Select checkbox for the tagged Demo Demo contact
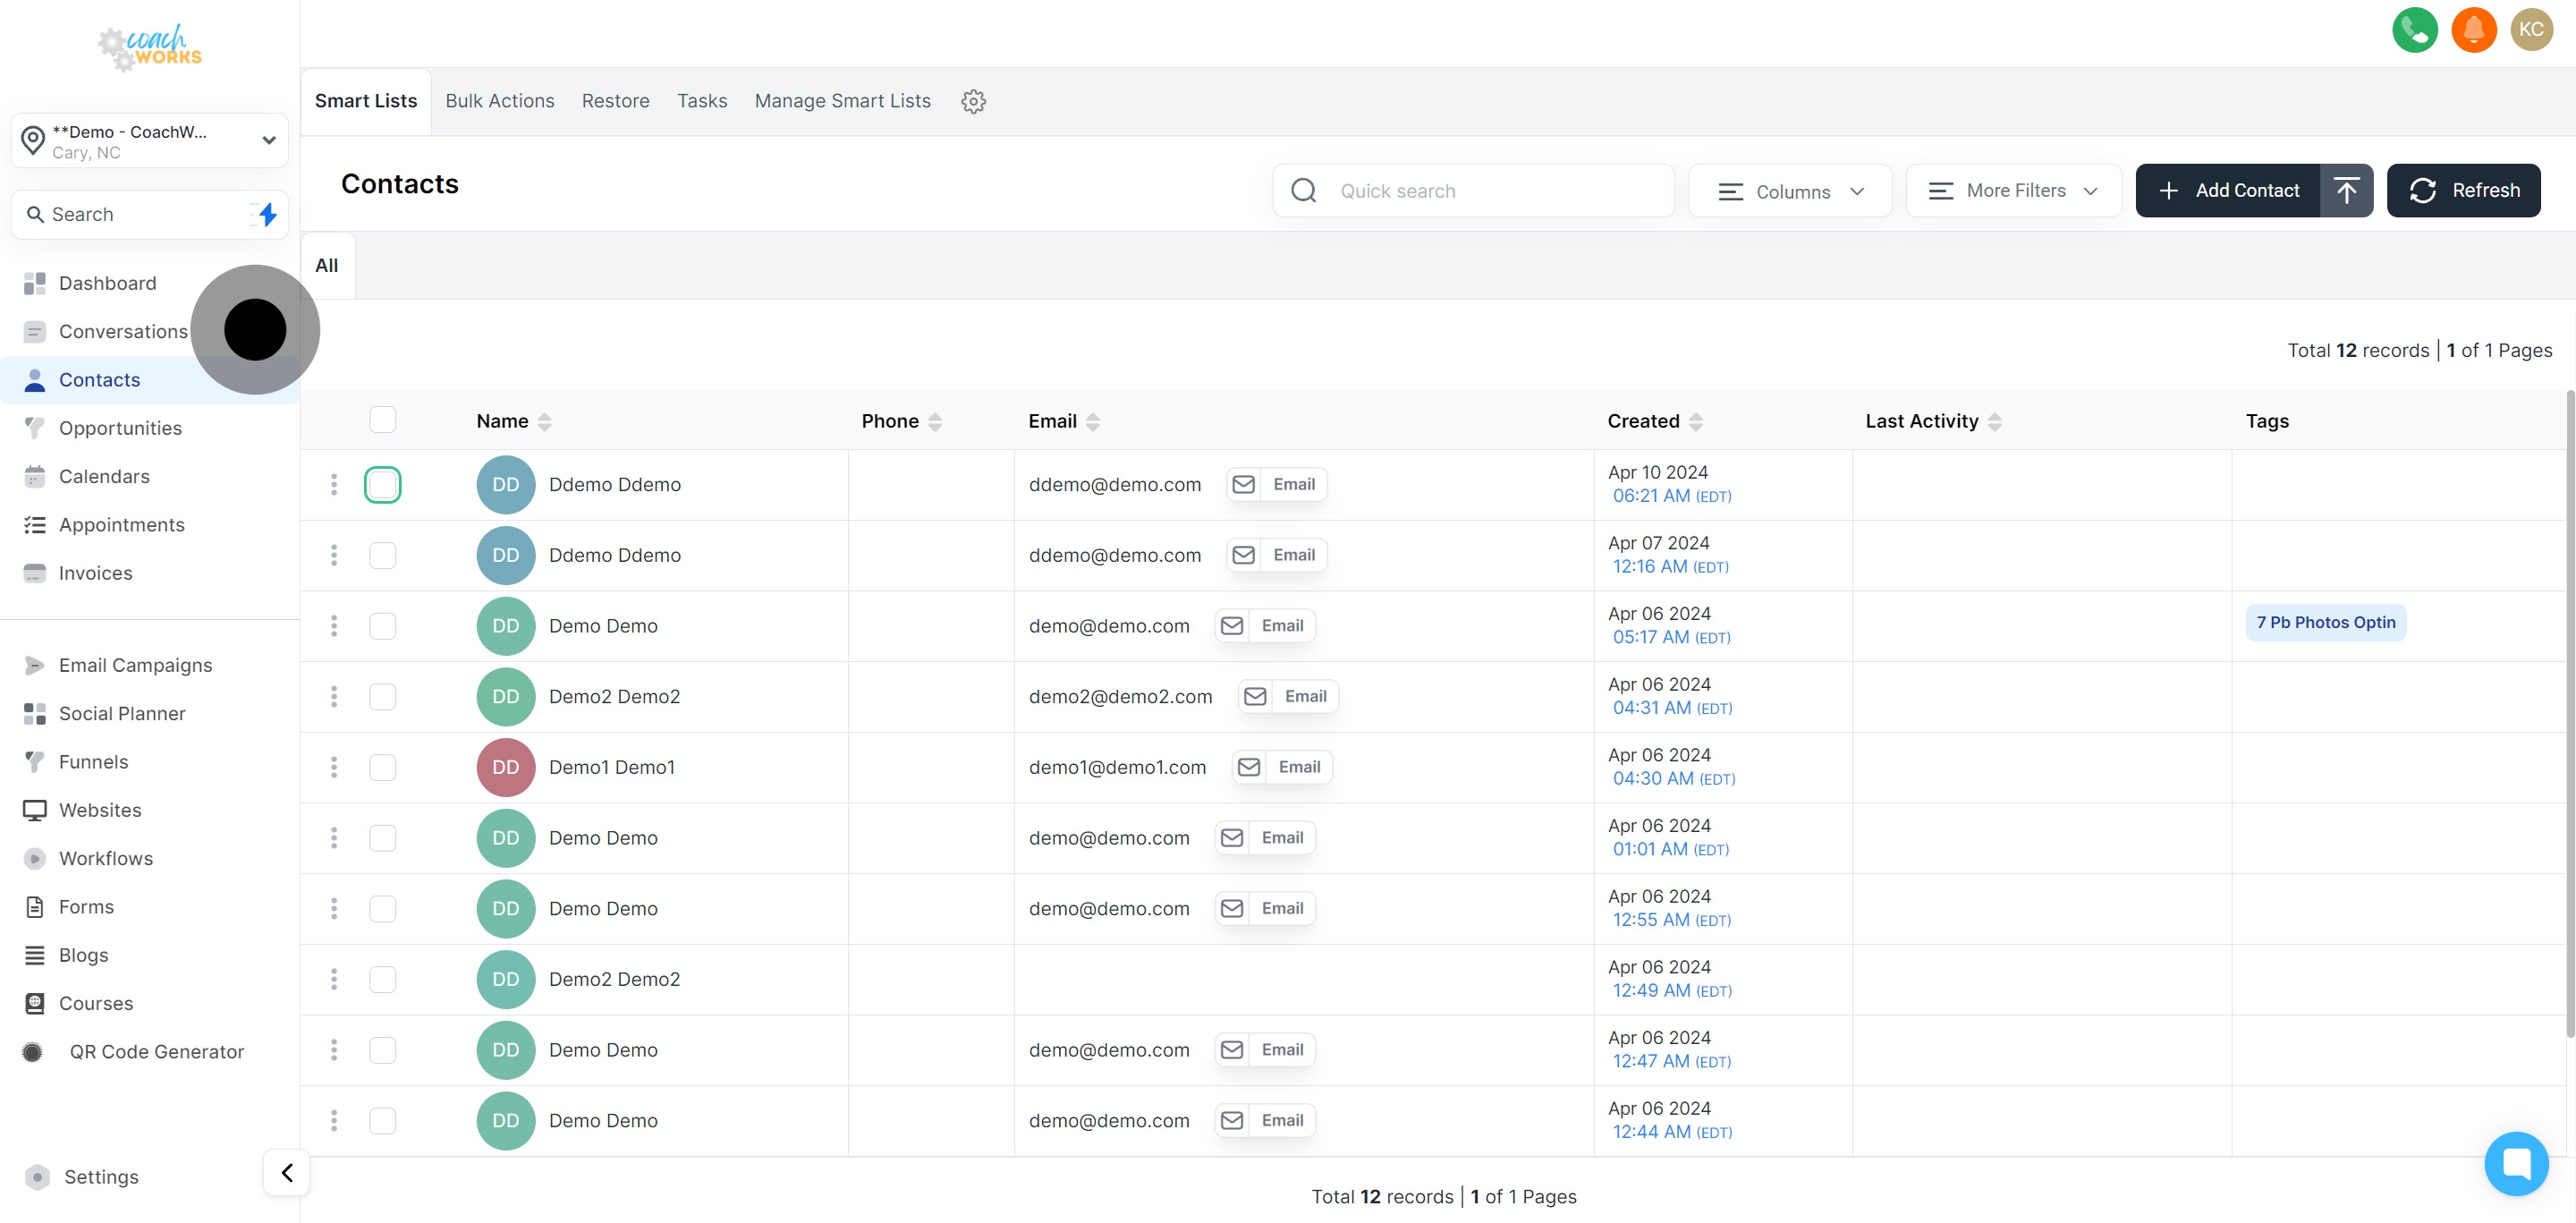2576x1223 pixels. click(x=382, y=626)
